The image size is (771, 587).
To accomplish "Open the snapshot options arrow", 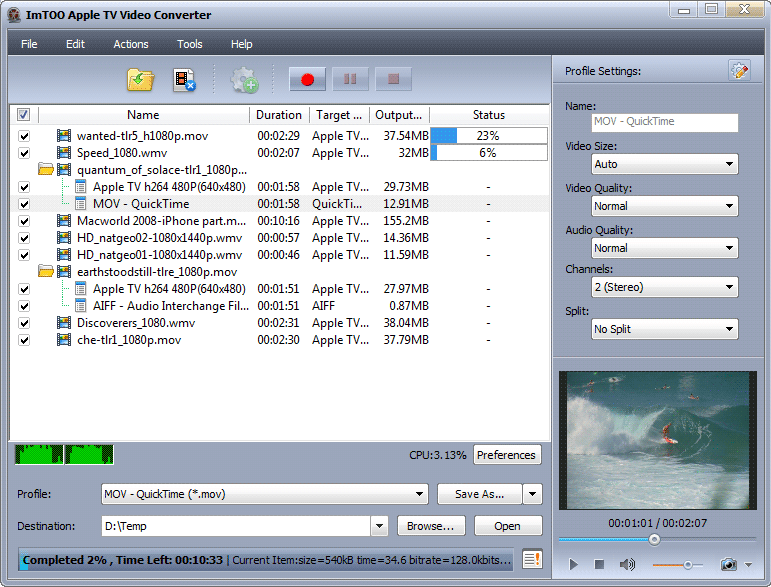I will click(748, 565).
